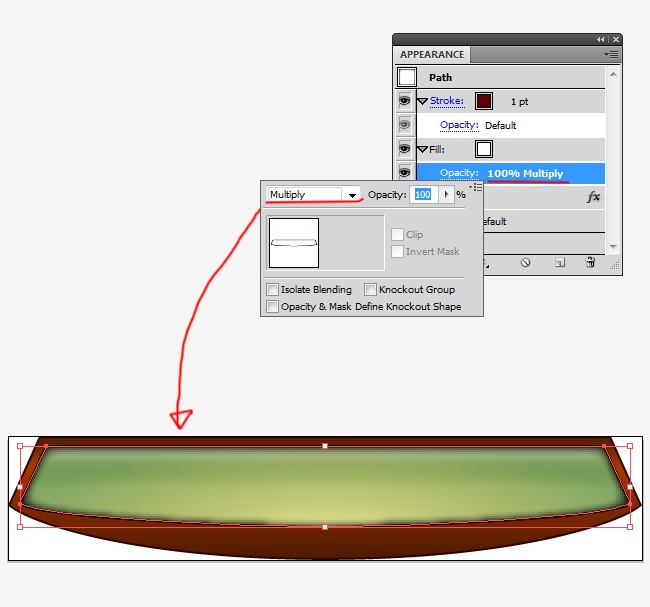The height and width of the screenshot is (607, 650).
Task: Collapse the Stroke disclosure triangle
Action: point(422,101)
